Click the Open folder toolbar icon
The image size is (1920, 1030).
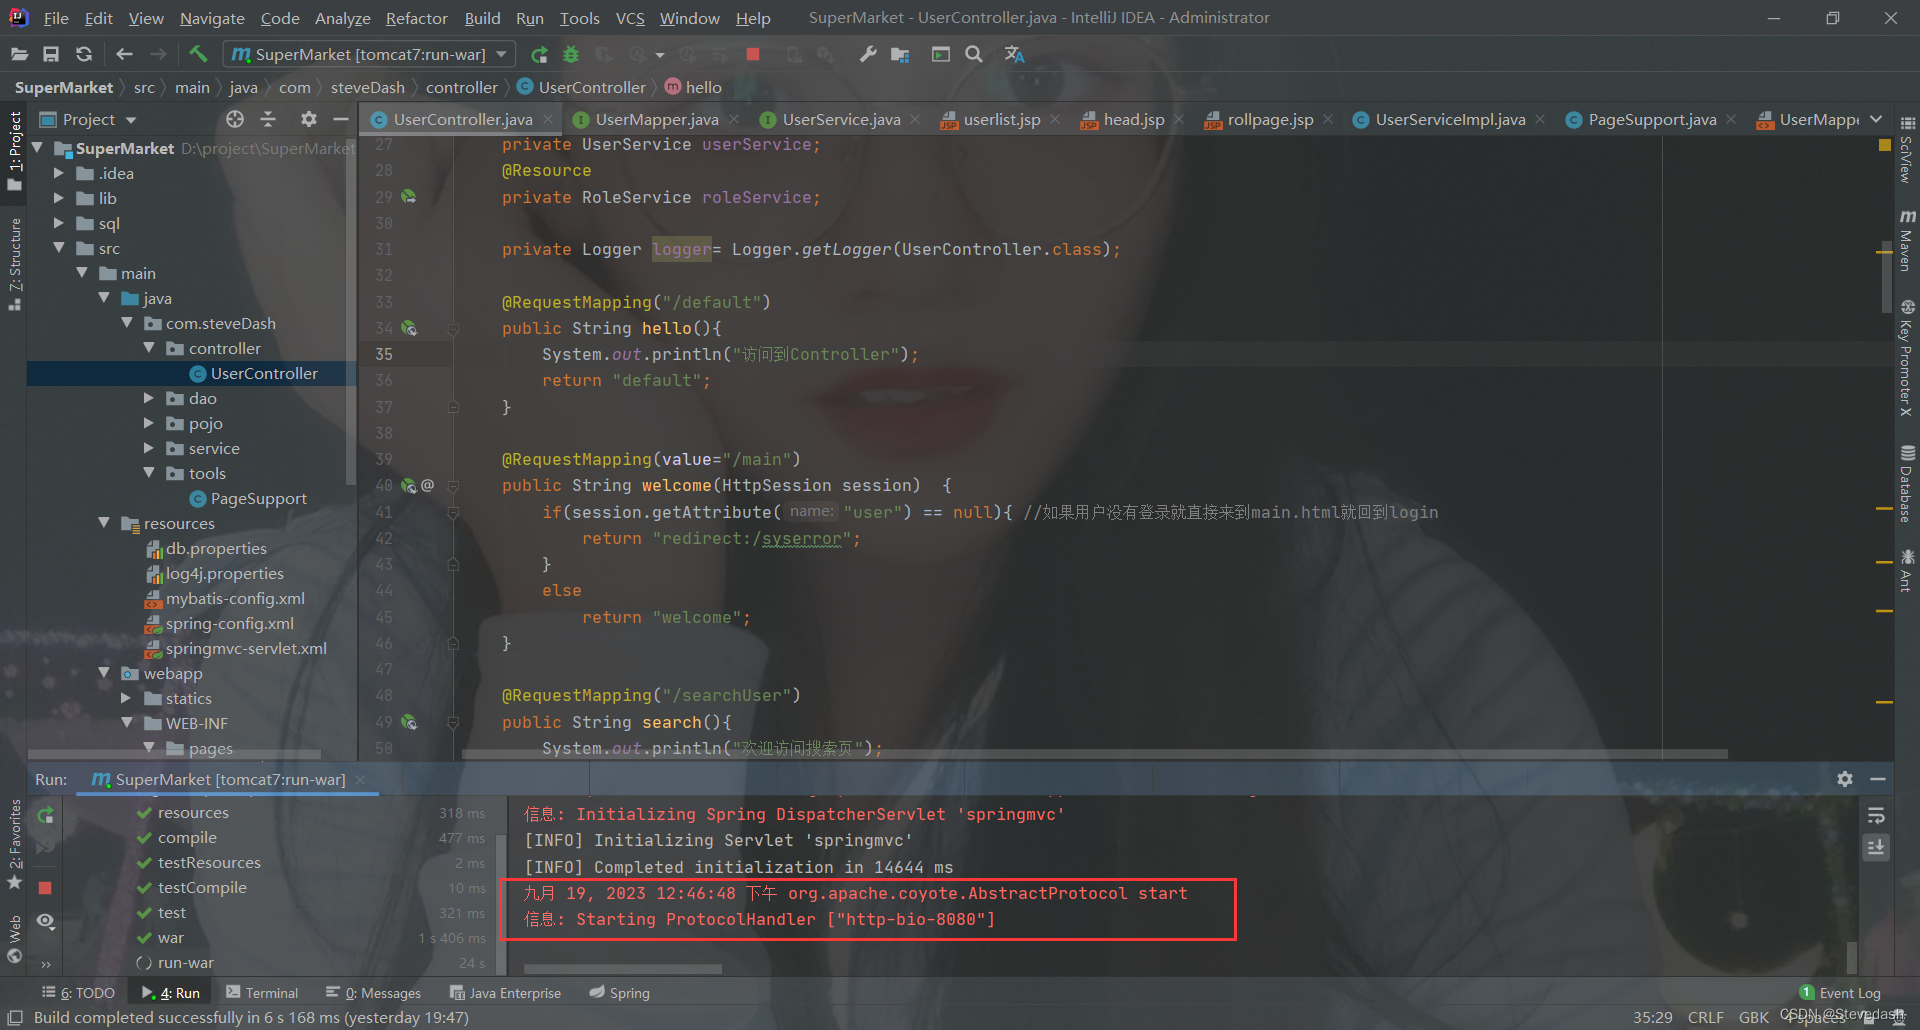click(18, 54)
